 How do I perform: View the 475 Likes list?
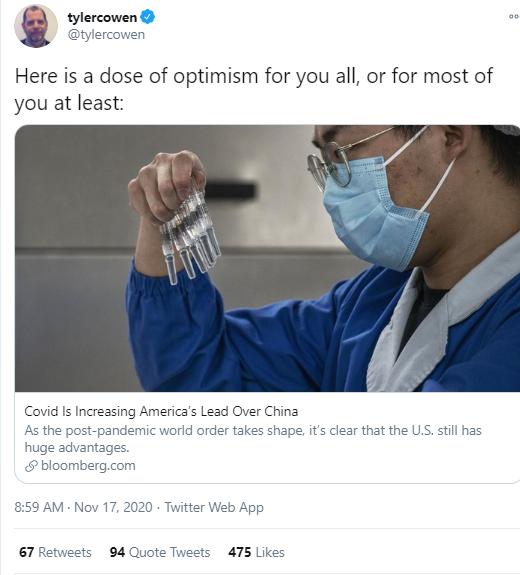click(256, 552)
